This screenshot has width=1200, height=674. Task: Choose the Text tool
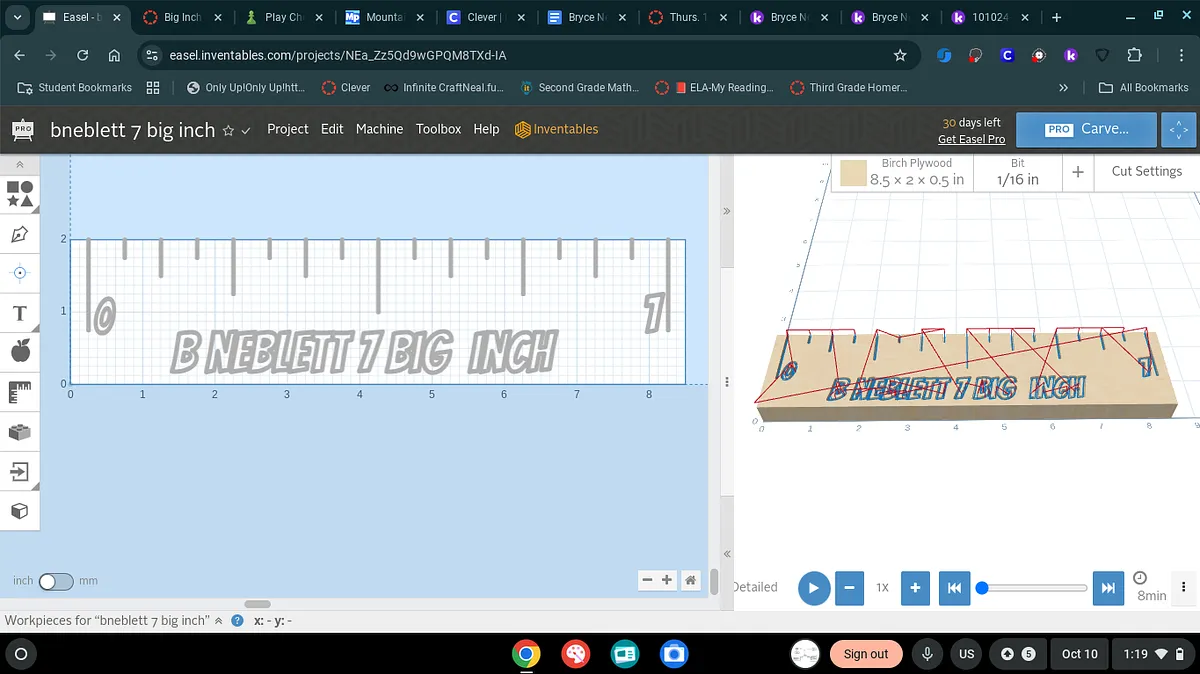pos(20,314)
